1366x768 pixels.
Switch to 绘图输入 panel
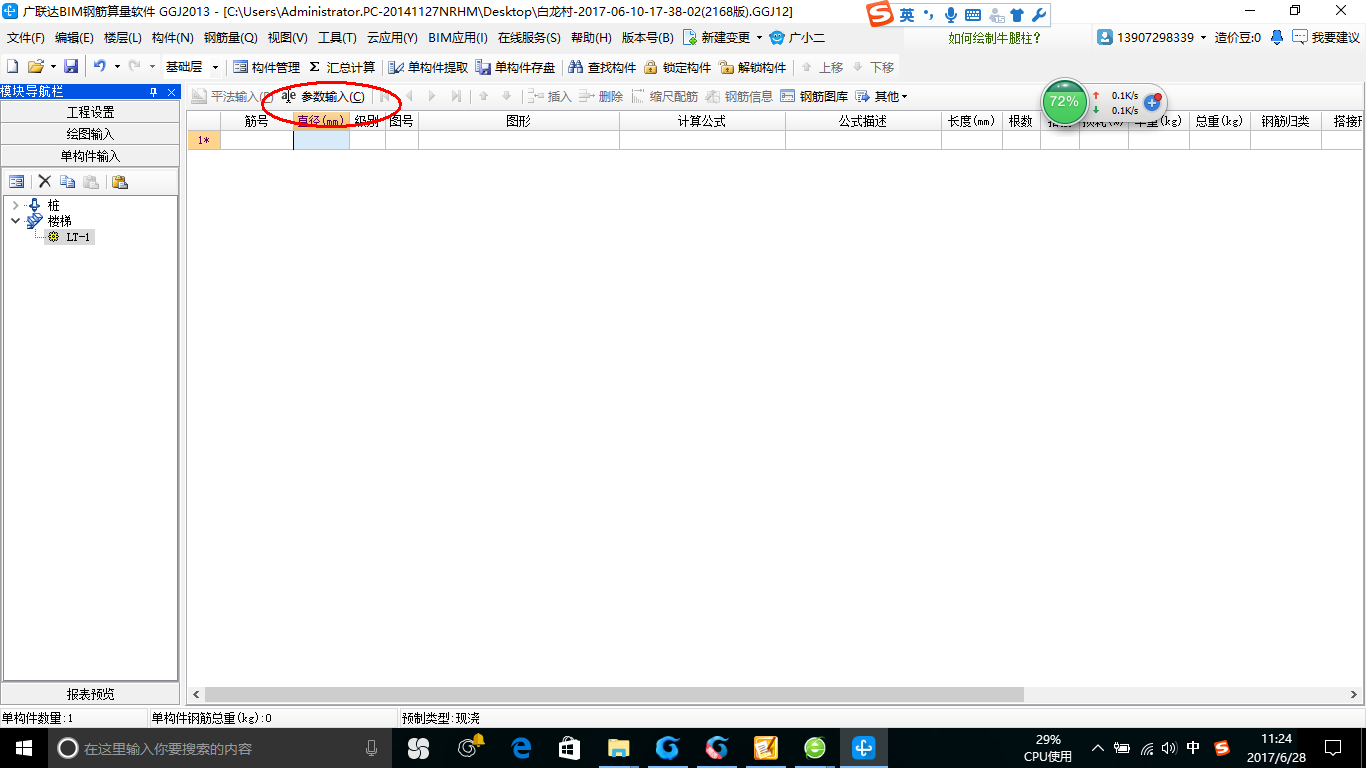click(90, 134)
